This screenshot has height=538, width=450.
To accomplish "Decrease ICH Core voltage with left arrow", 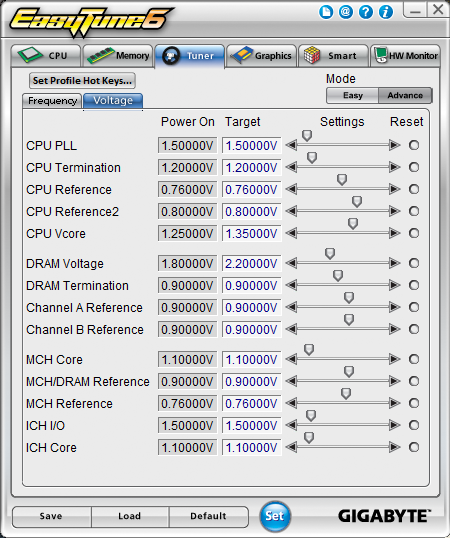I will click(292, 447).
